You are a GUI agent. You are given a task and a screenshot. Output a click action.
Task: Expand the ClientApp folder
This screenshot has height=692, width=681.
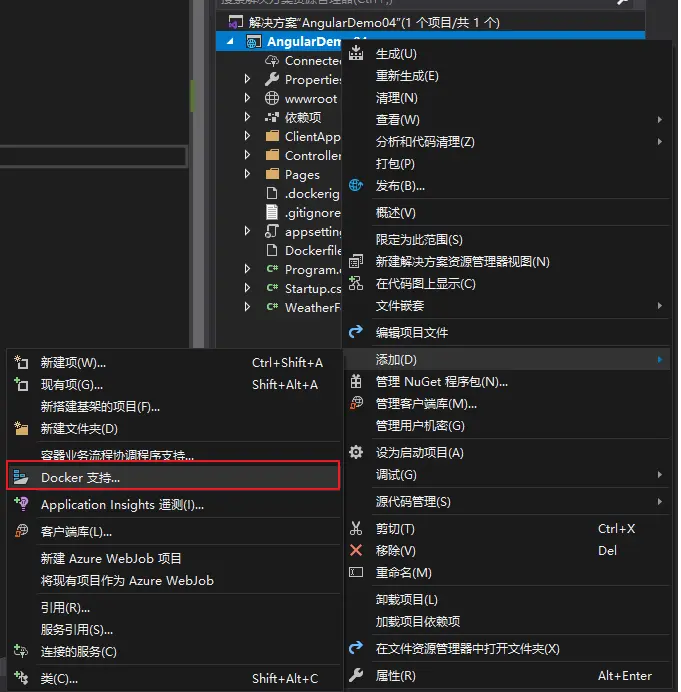tap(247, 136)
